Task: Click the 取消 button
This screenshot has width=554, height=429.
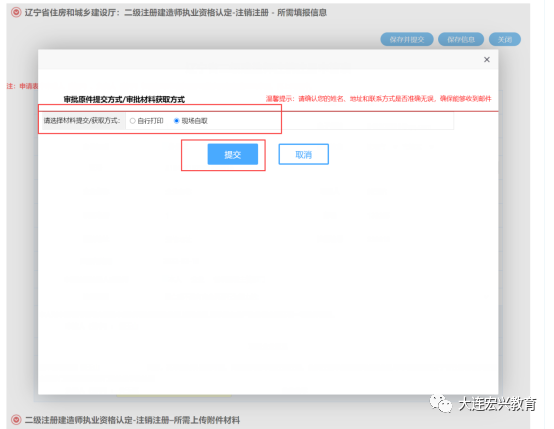Action: [x=303, y=154]
